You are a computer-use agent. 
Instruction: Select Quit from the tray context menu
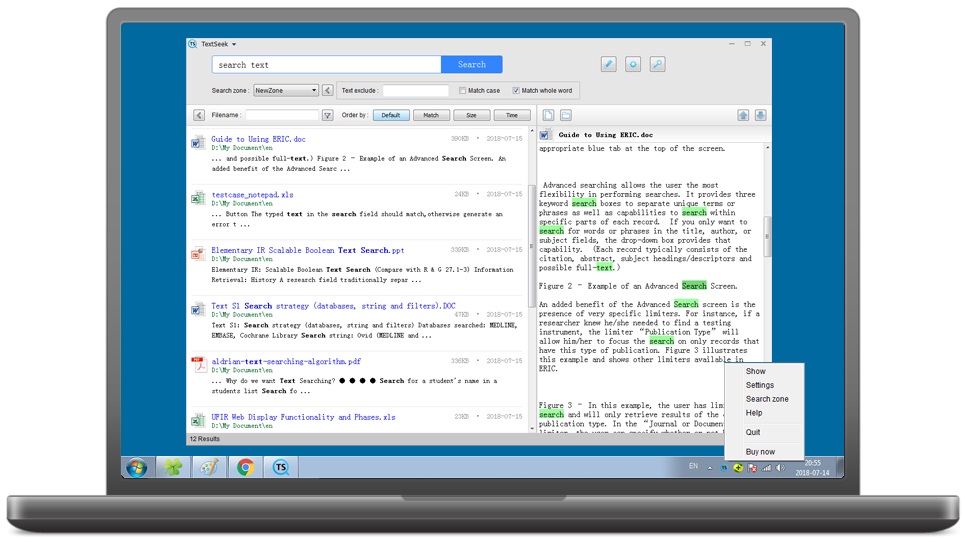point(753,432)
